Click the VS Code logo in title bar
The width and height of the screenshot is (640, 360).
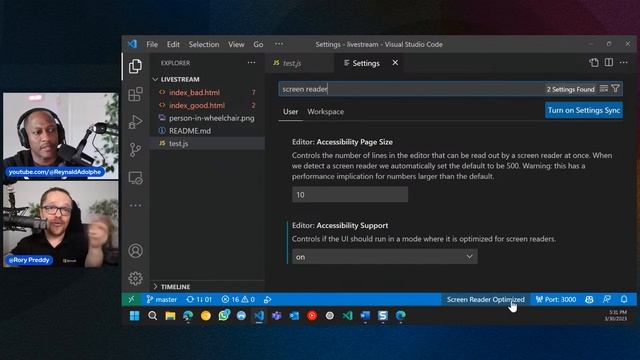pyautogui.click(x=132, y=44)
